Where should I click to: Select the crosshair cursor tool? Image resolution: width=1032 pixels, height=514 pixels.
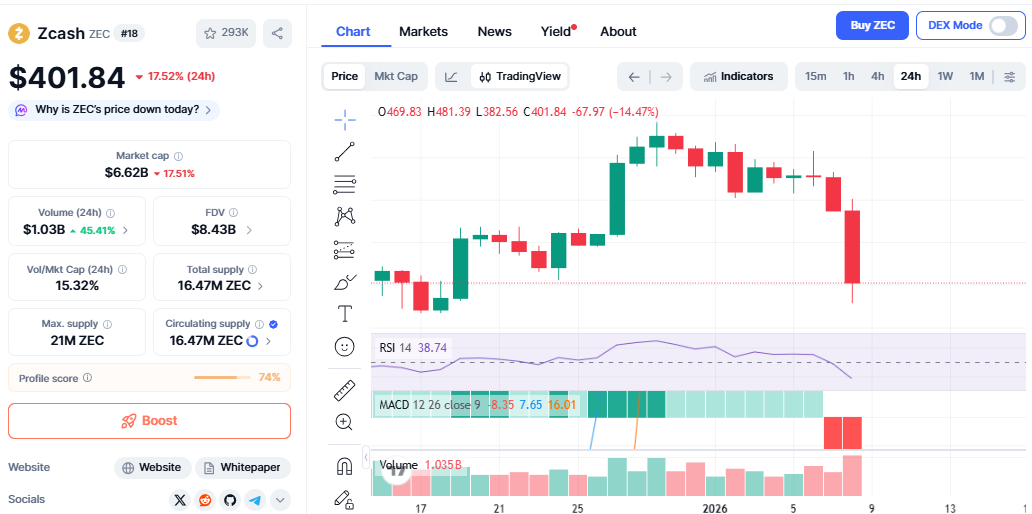(x=345, y=120)
